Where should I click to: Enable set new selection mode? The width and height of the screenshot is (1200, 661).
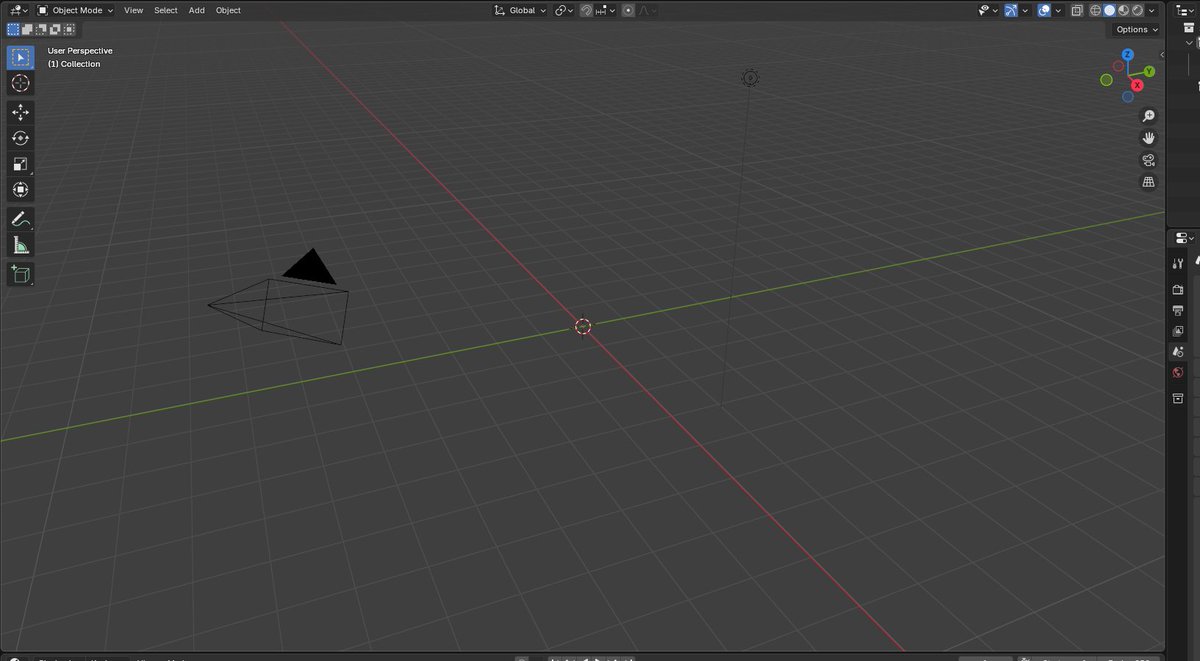[x=13, y=30]
